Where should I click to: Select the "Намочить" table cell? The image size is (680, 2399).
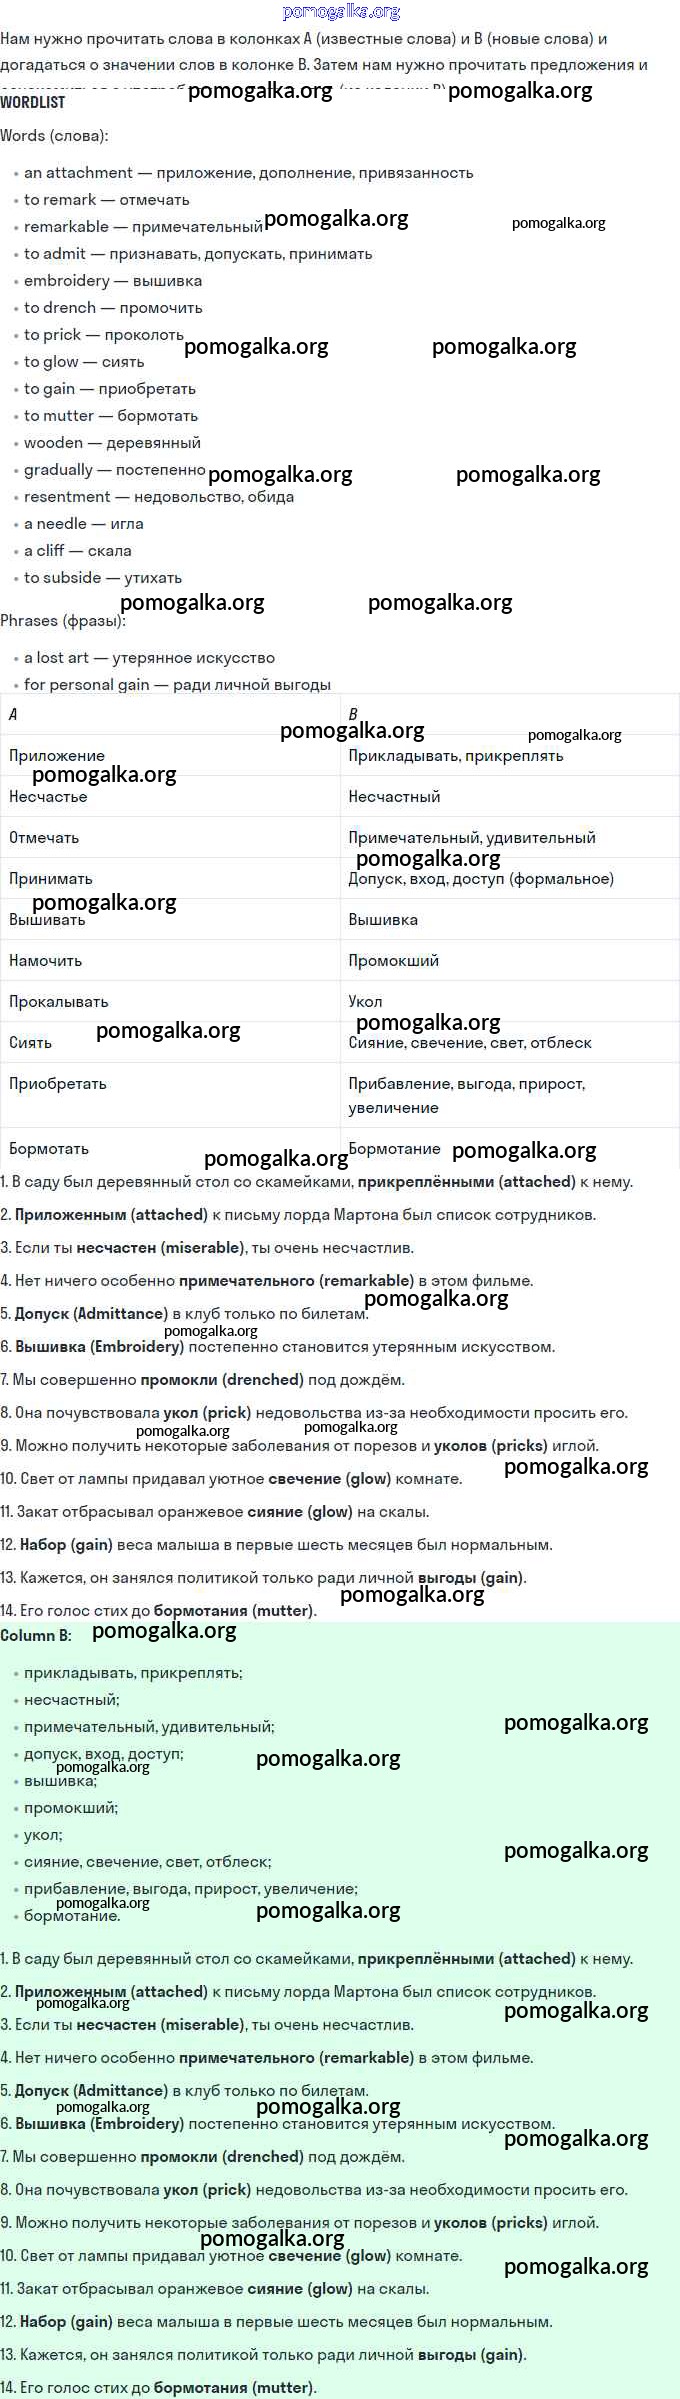pos(45,961)
